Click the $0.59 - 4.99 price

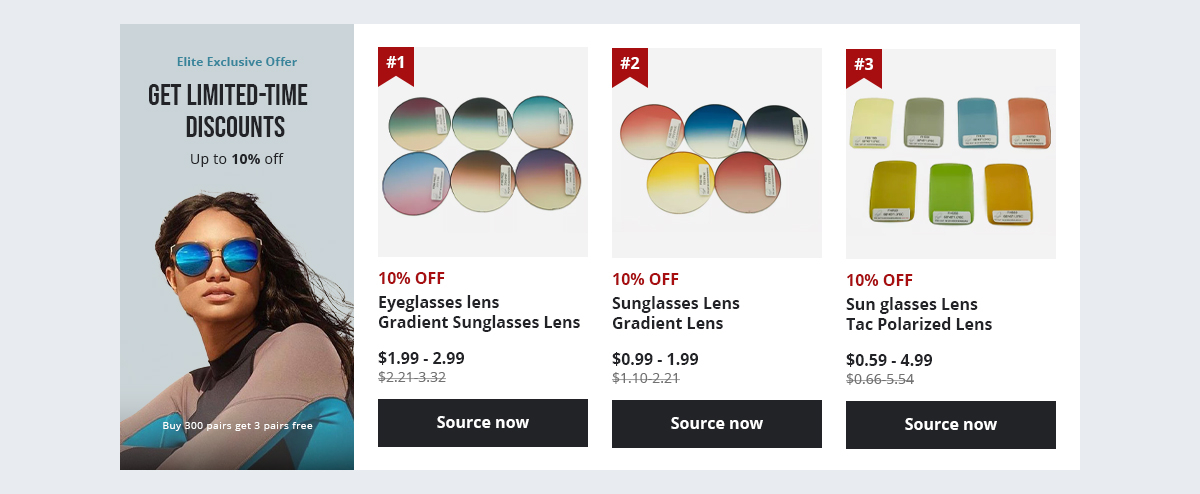click(889, 360)
